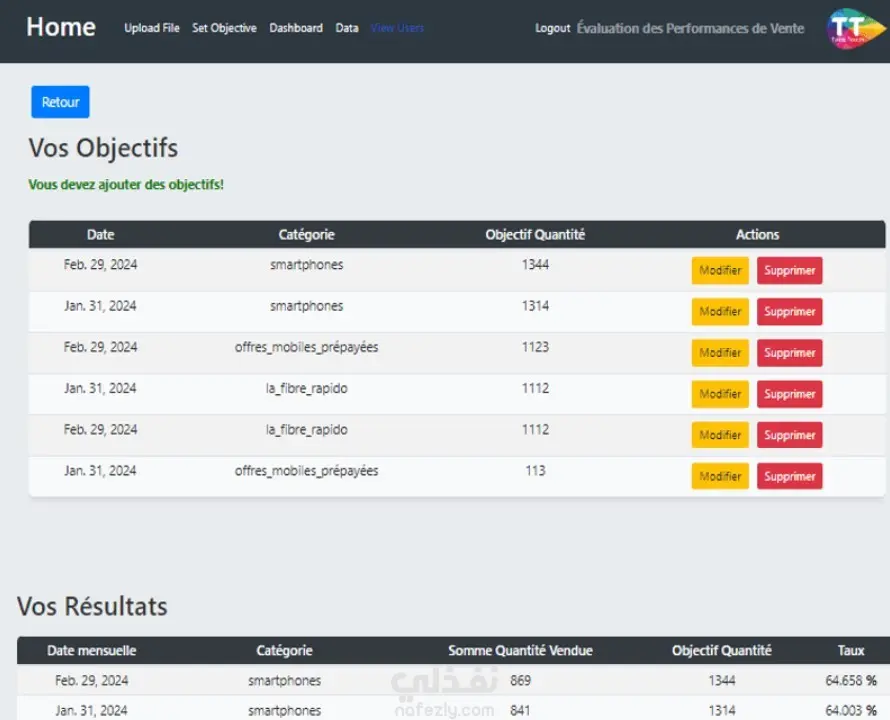The image size is (890, 720).
Task: Click the Date header in objectives table
Action: (100, 235)
